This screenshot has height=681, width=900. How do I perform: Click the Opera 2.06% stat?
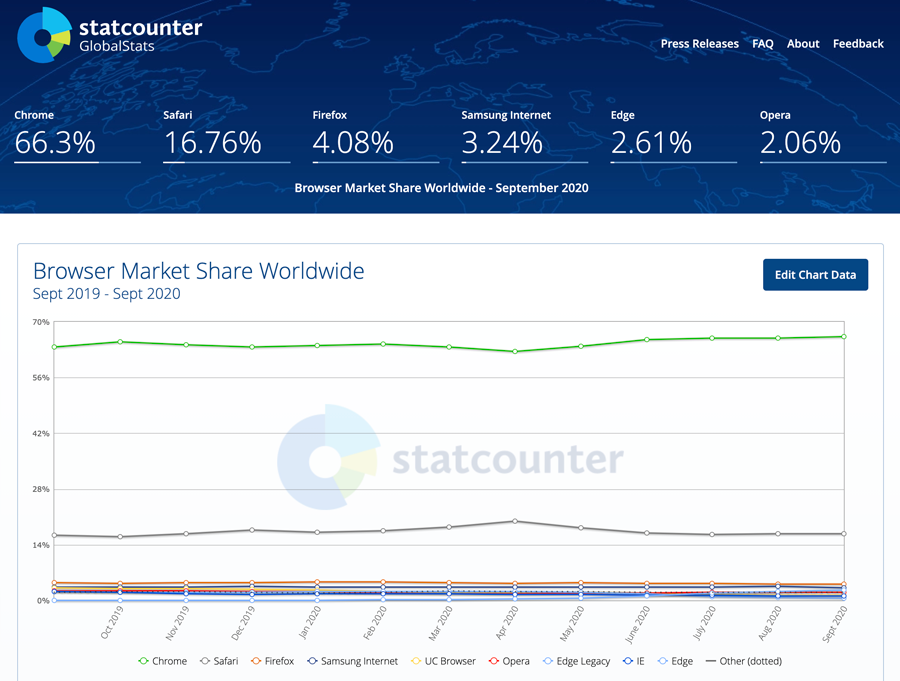click(823, 136)
